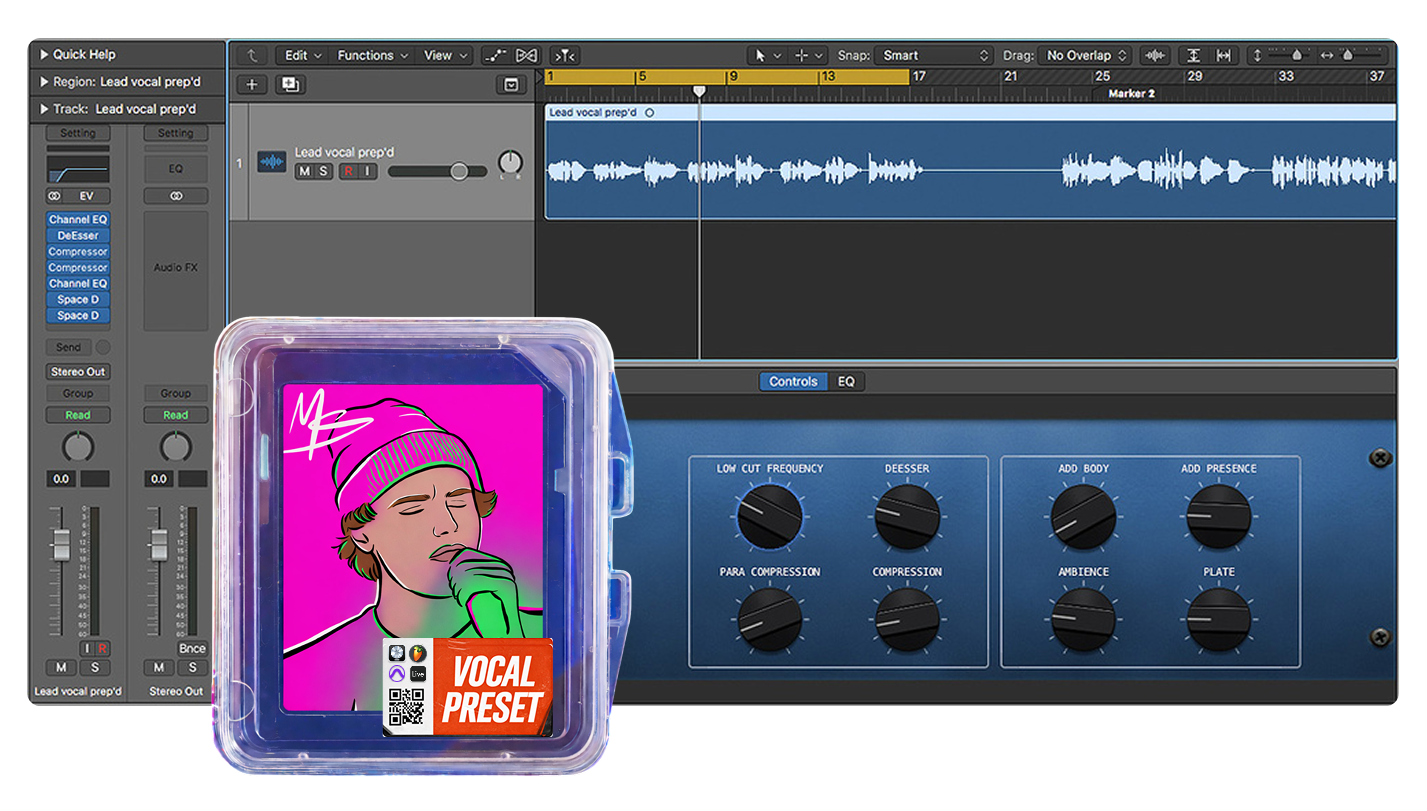Viewport: 1427px width, 811px height.
Task: Click the DeEsser plugin slot
Action: point(78,236)
